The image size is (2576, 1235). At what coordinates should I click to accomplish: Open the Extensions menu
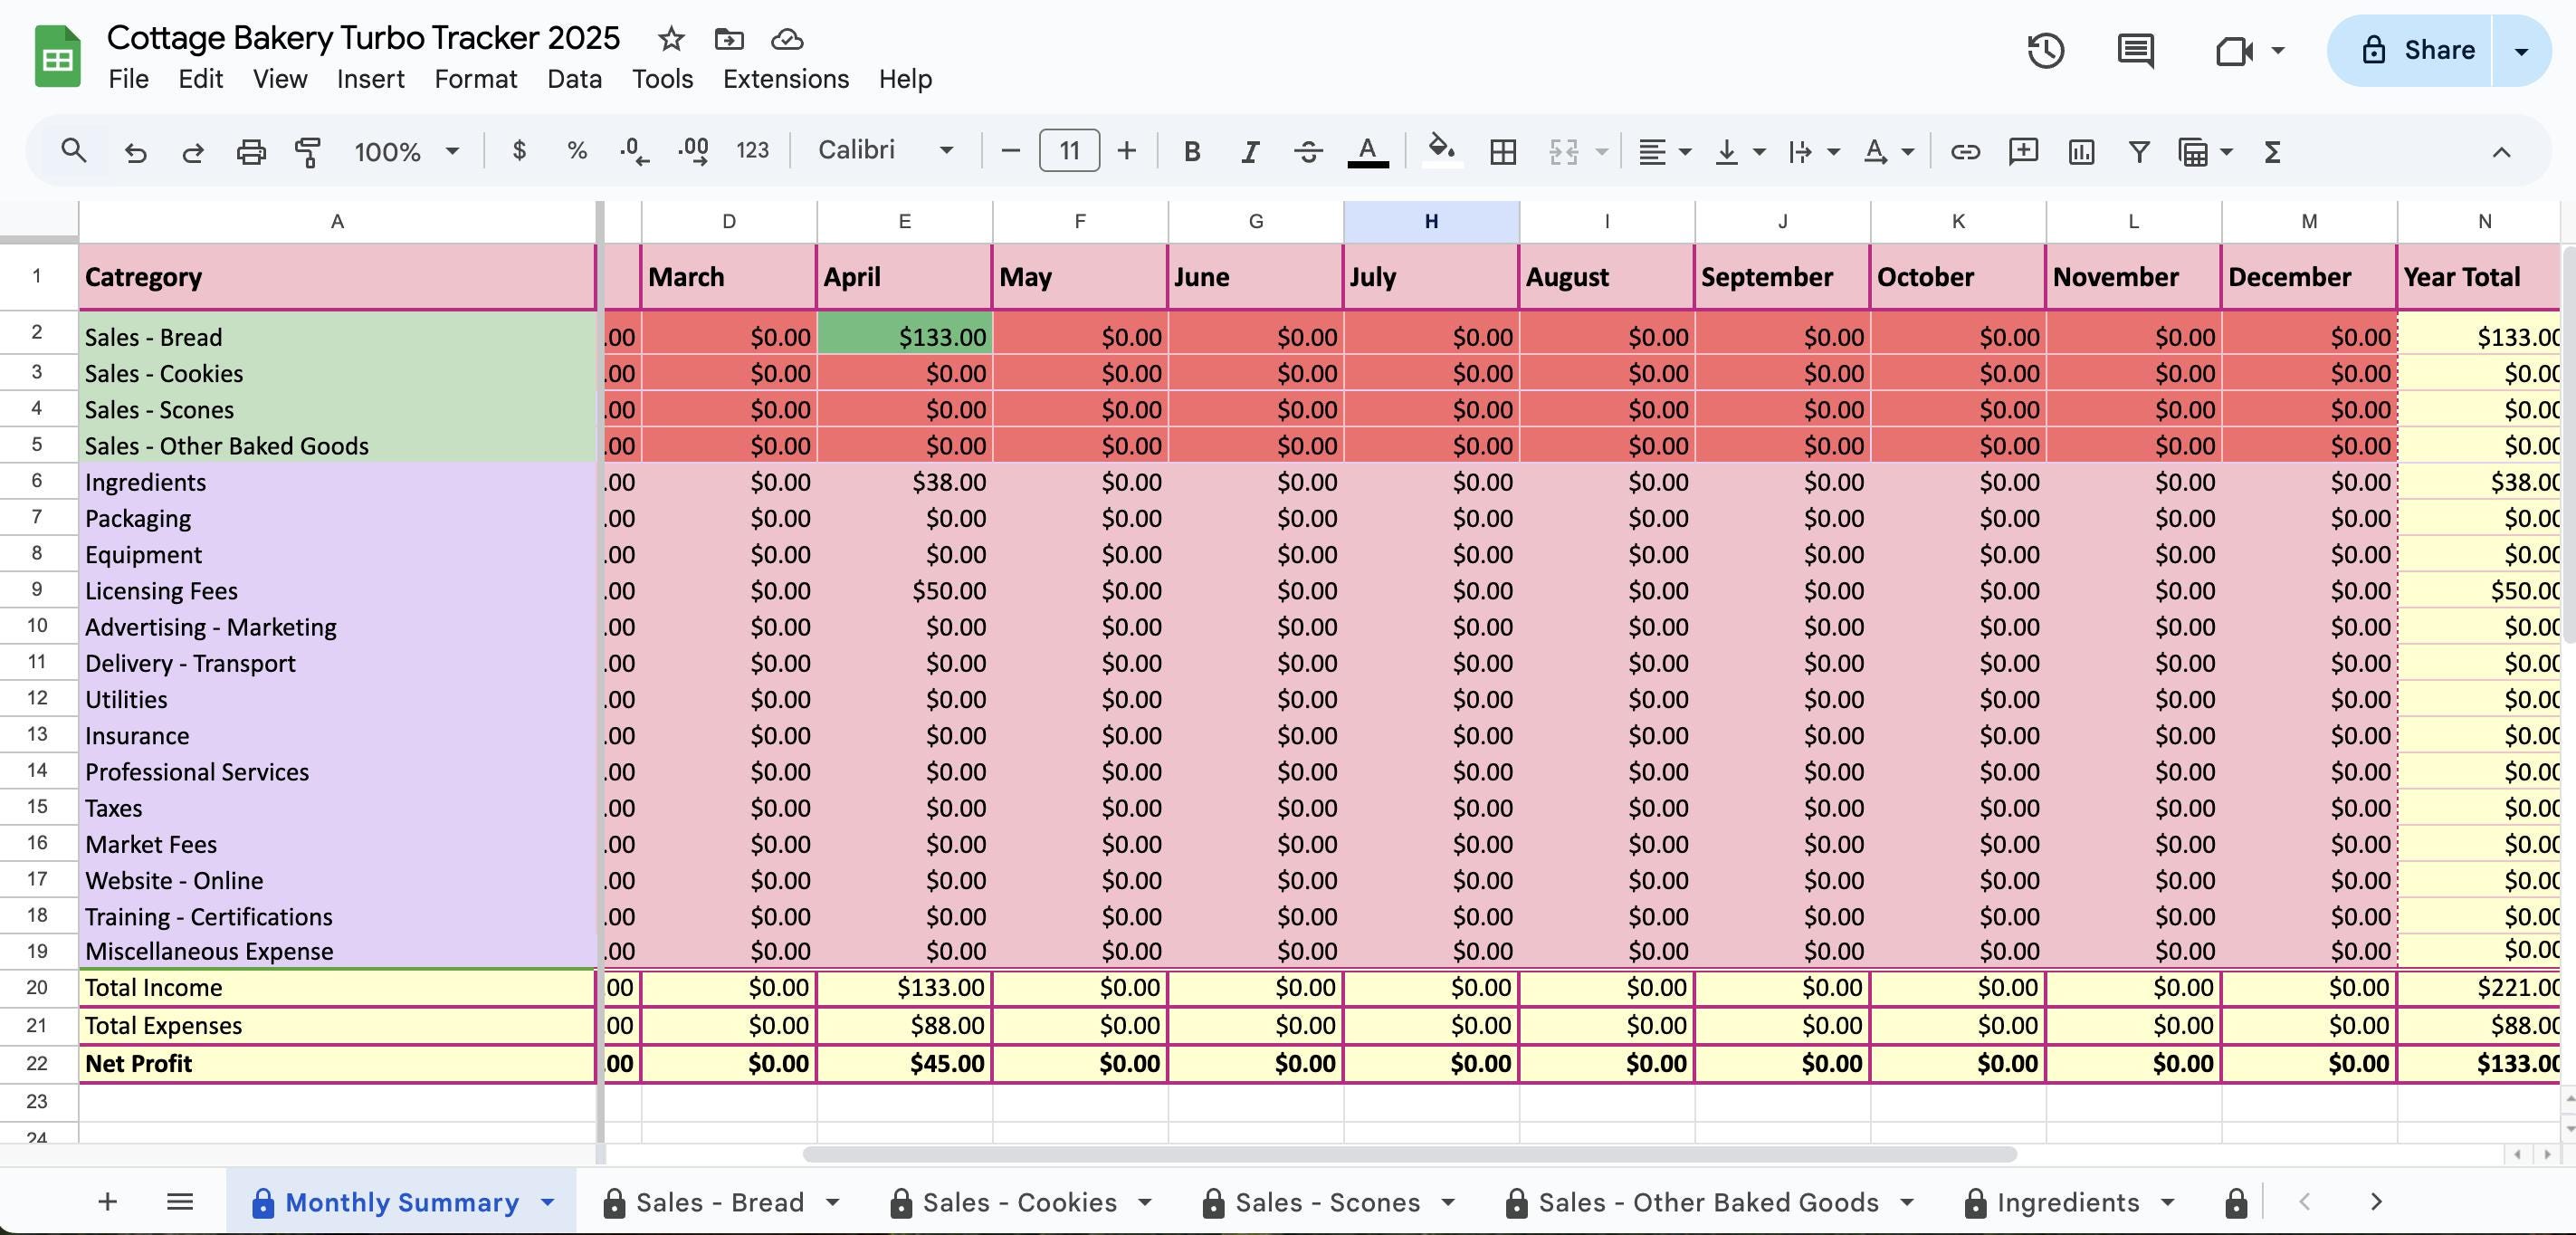(x=785, y=79)
